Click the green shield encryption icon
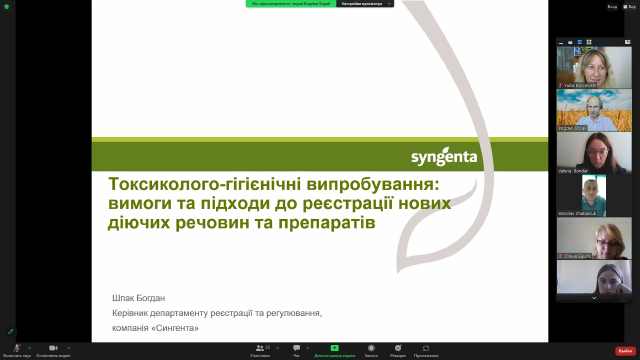The width and height of the screenshot is (640, 360). (x=7, y=7)
